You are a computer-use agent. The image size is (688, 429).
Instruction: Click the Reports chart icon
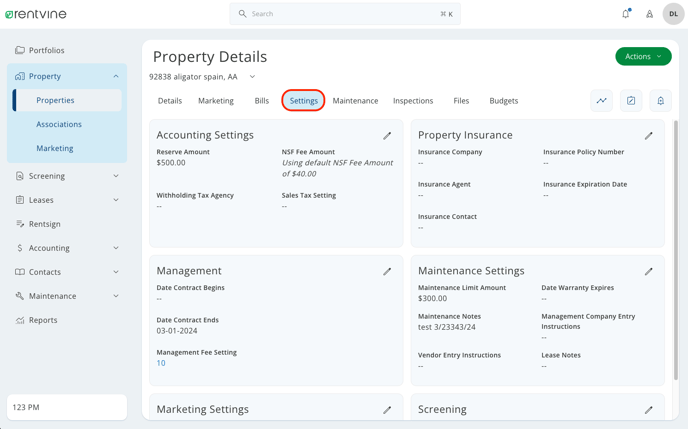click(x=20, y=320)
